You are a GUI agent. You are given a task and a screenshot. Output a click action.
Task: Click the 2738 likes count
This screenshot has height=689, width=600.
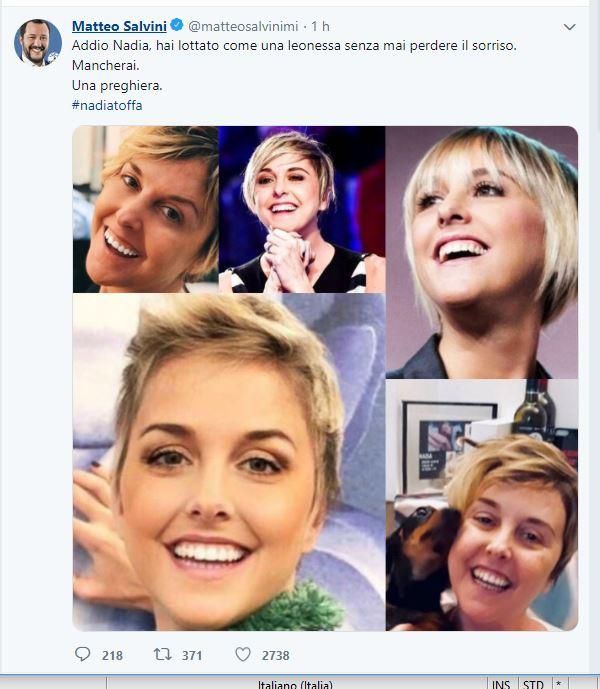coord(275,656)
